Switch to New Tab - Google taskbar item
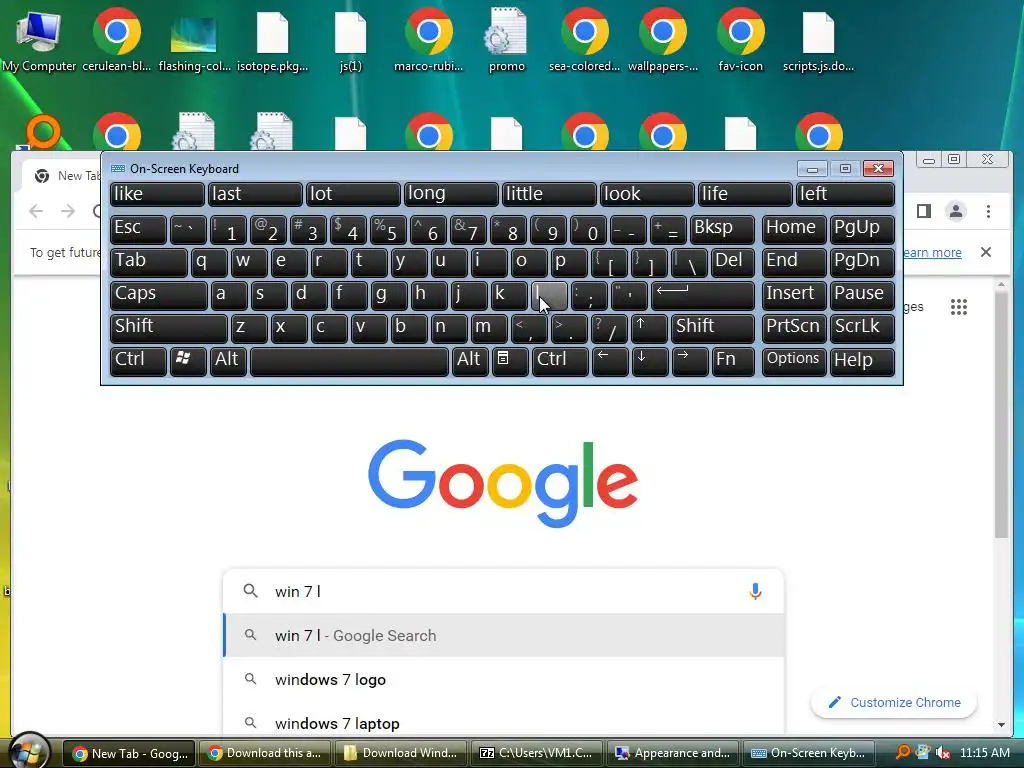The height and width of the screenshot is (768, 1024). 129,753
